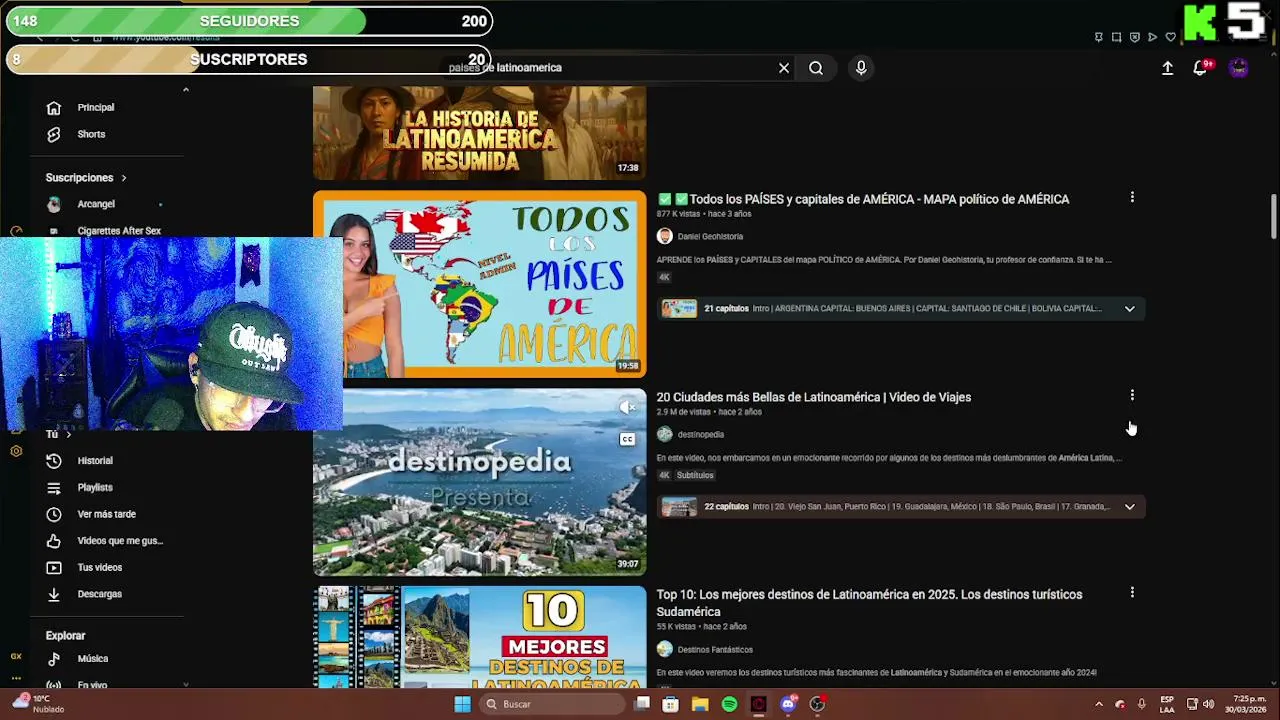Click the 4K badge under Daniel Geohistoria video

(x=664, y=278)
